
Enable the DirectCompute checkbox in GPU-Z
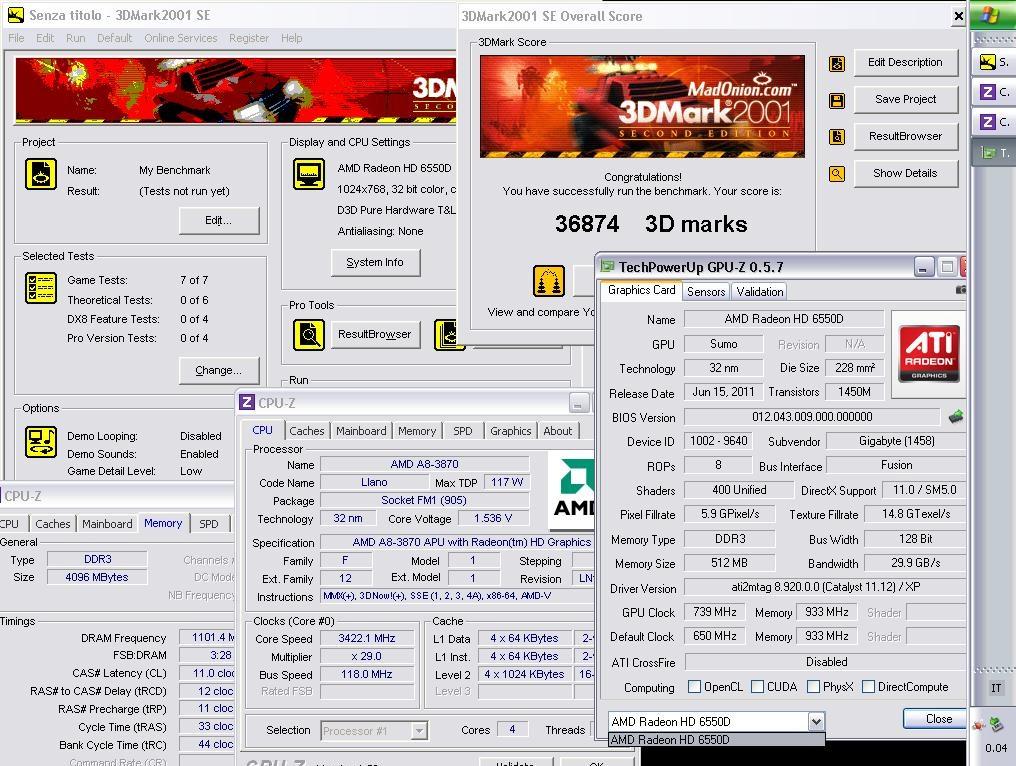pos(868,686)
